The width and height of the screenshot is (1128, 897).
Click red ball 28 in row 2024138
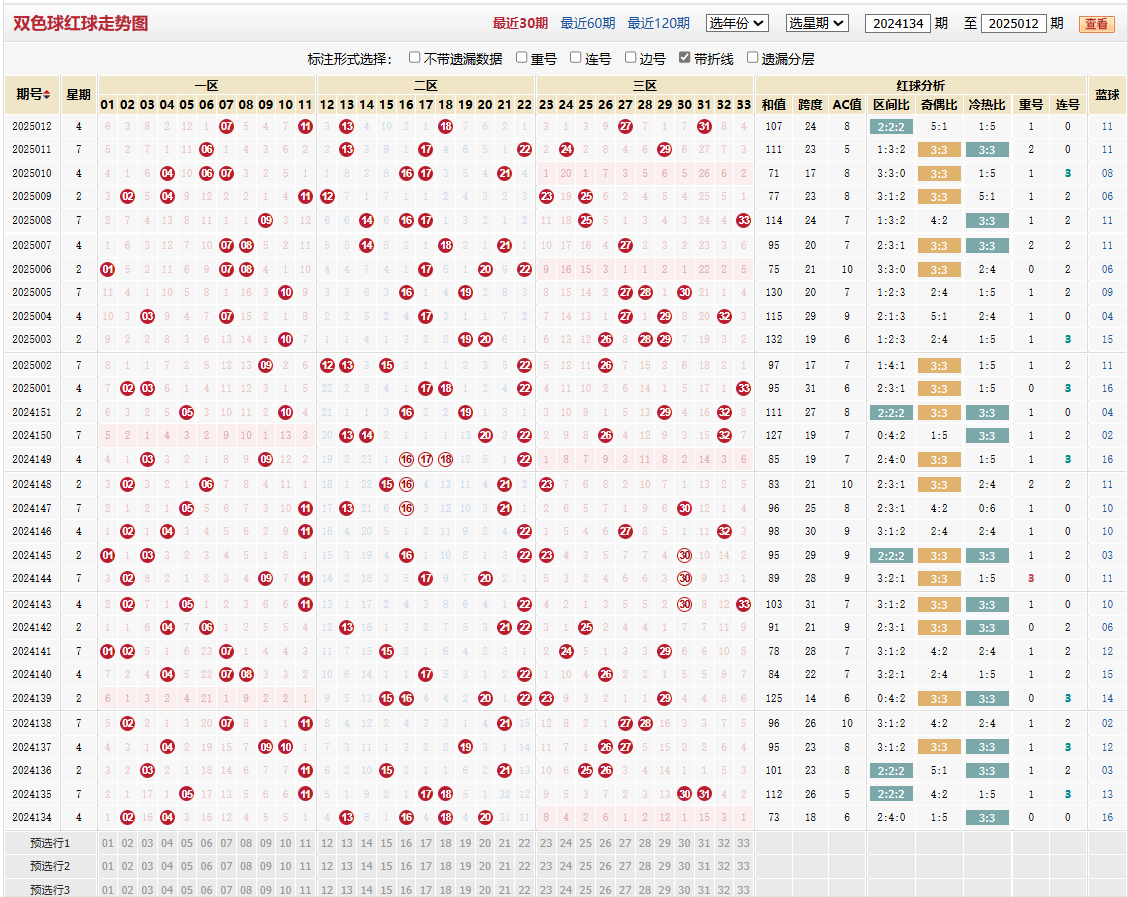pos(645,724)
